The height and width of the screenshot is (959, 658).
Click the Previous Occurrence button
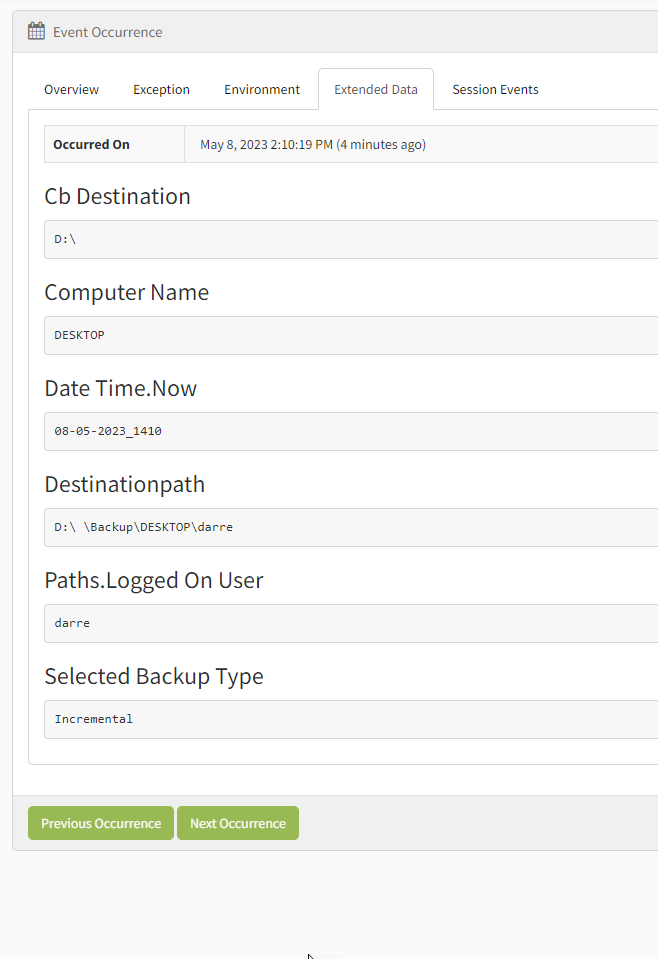pyautogui.click(x=101, y=823)
